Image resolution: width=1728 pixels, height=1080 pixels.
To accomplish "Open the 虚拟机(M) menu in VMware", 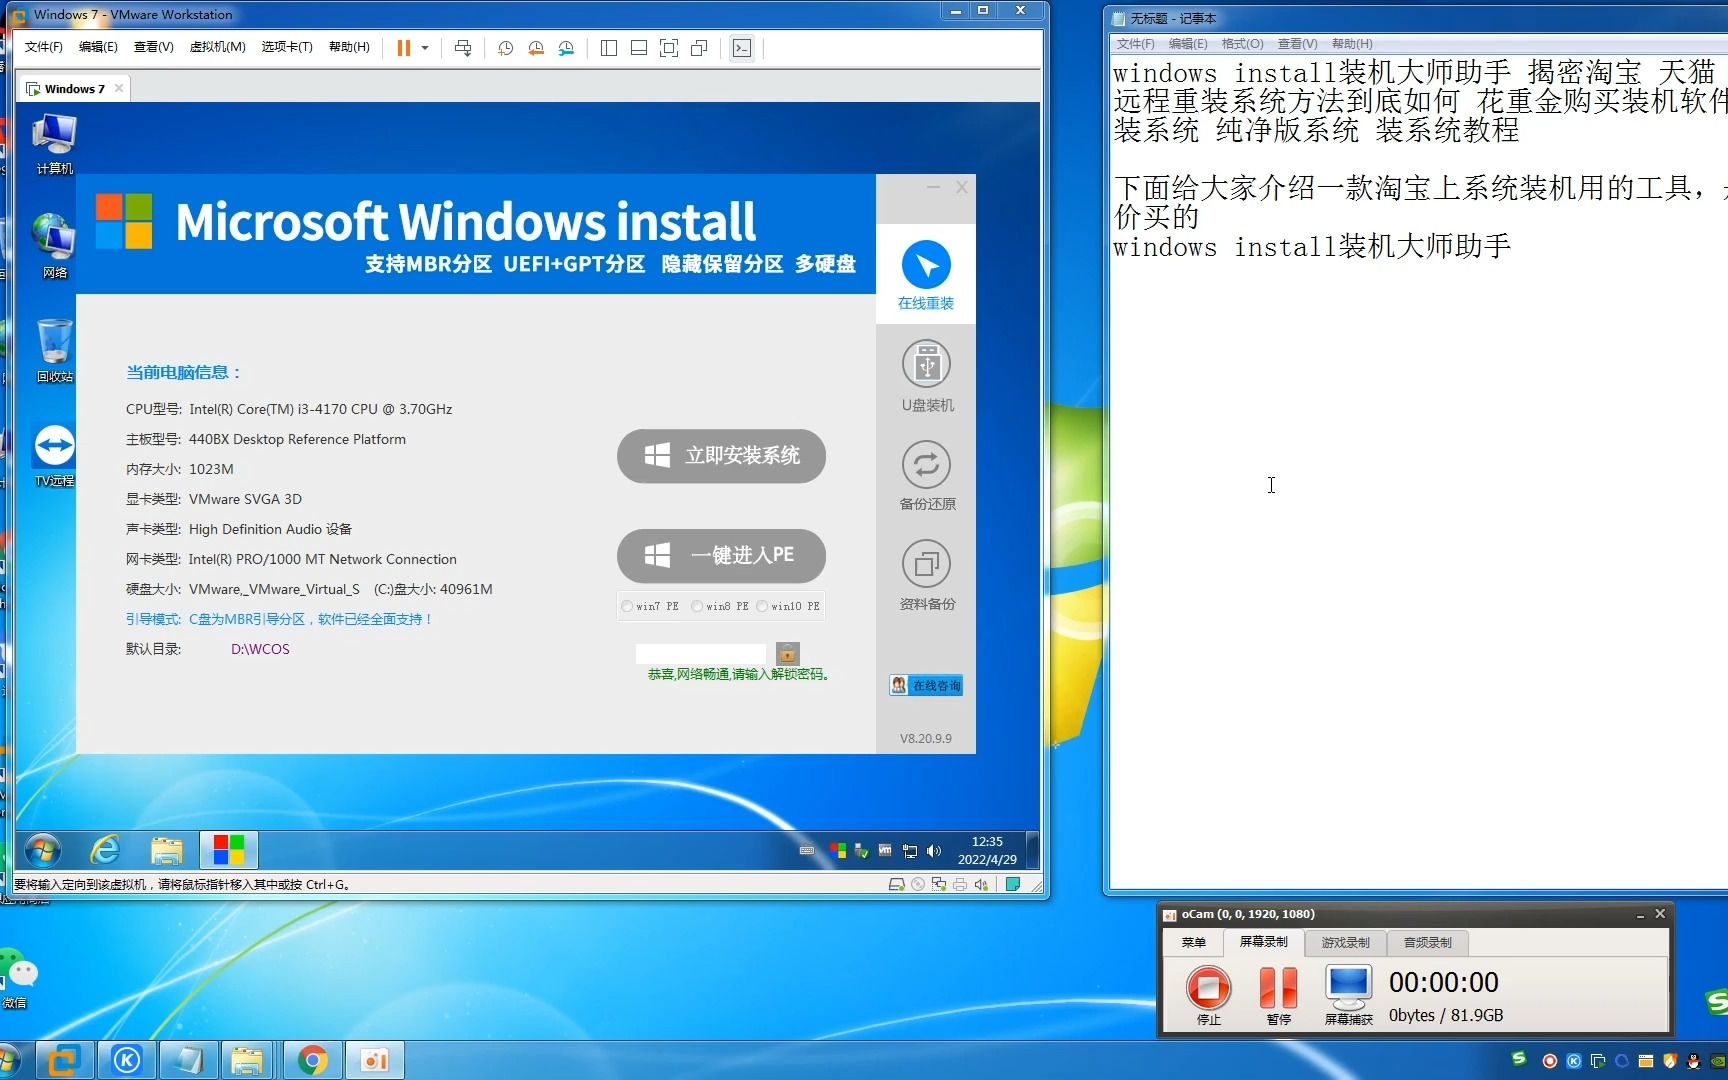I will click(217, 47).
